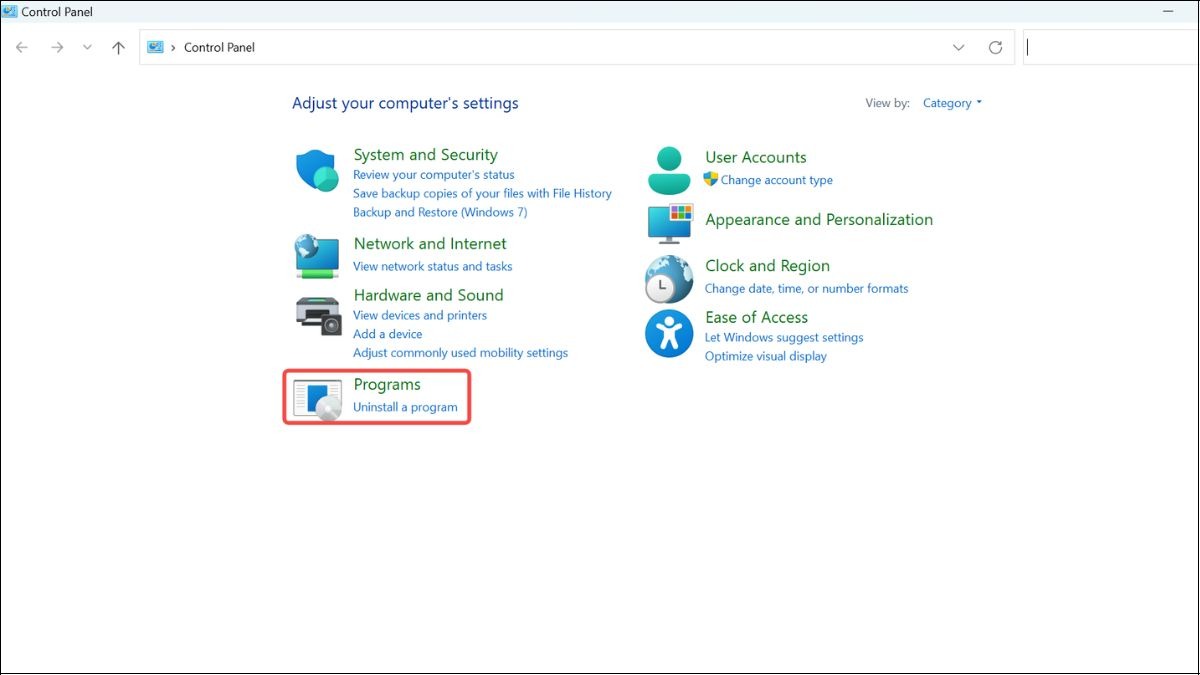Click the System and Security shield icon
Screen dimensions: 1200x675
(318, 170)
